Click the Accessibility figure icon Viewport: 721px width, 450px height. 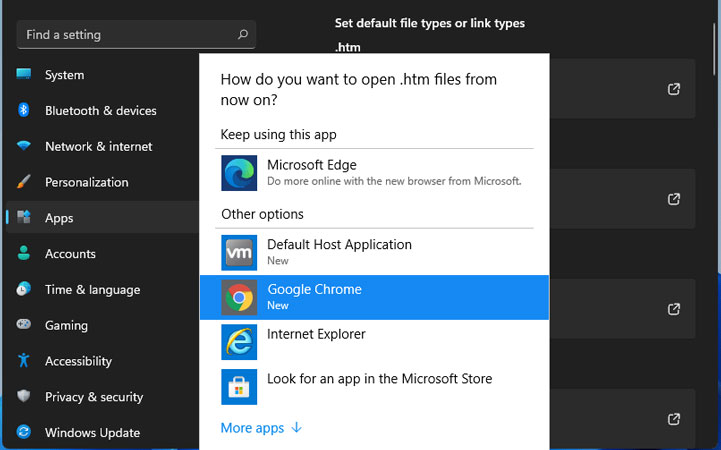pos(23,360)
